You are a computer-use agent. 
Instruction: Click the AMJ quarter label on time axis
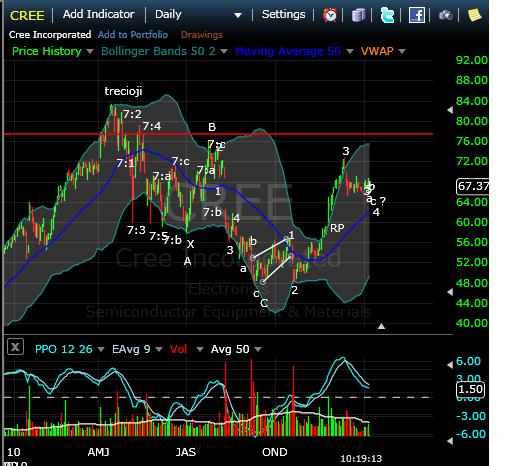98,452
